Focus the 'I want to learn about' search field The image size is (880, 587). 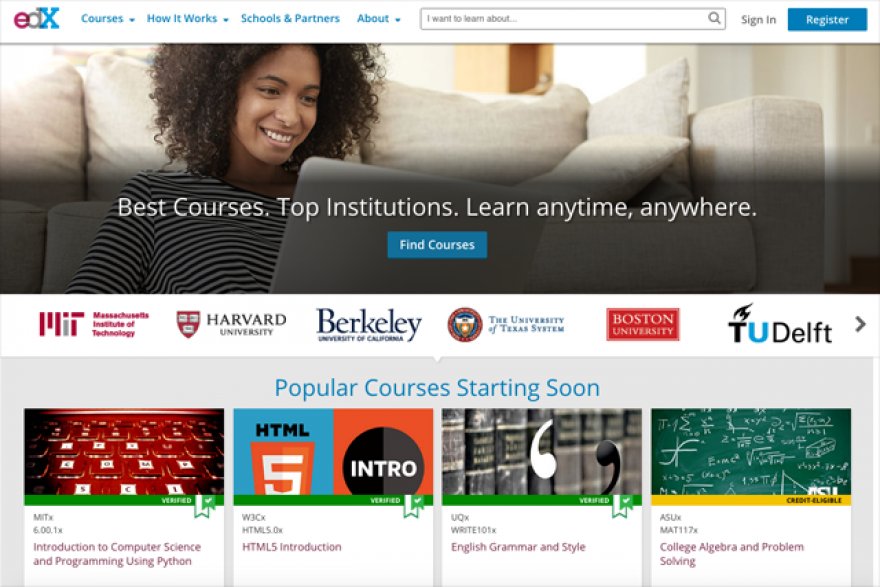(563, 19)
